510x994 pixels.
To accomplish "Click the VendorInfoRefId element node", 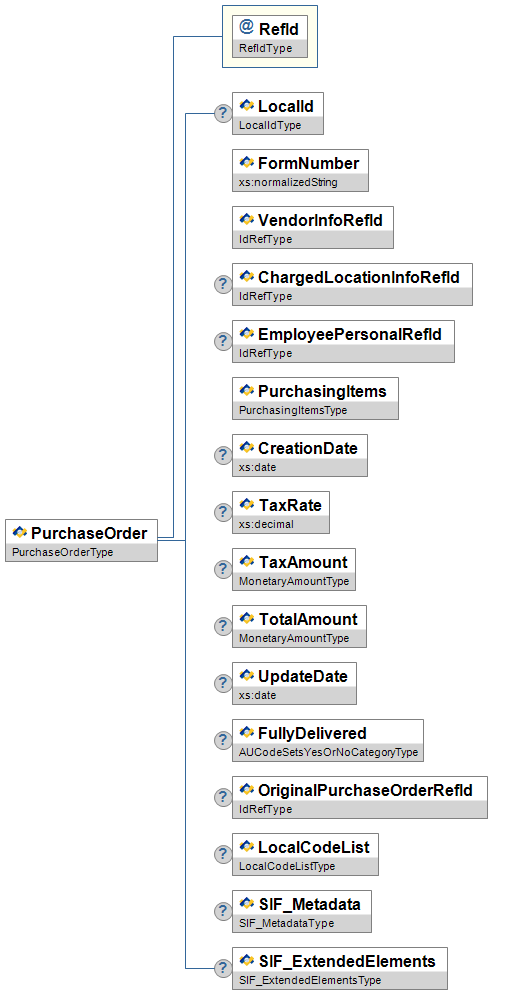I will pyautogui.click(x=312, y=228).
